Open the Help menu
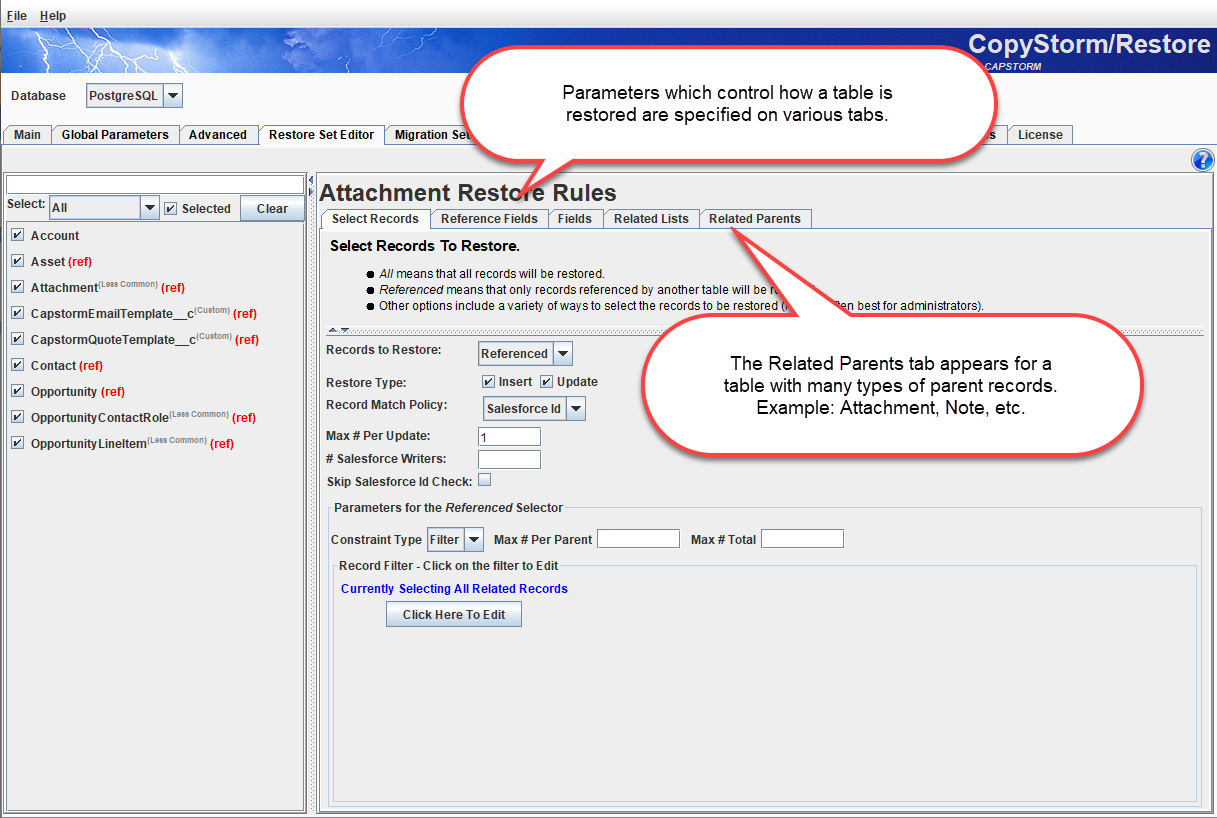The image size is (1217, 818). [53, 16]
